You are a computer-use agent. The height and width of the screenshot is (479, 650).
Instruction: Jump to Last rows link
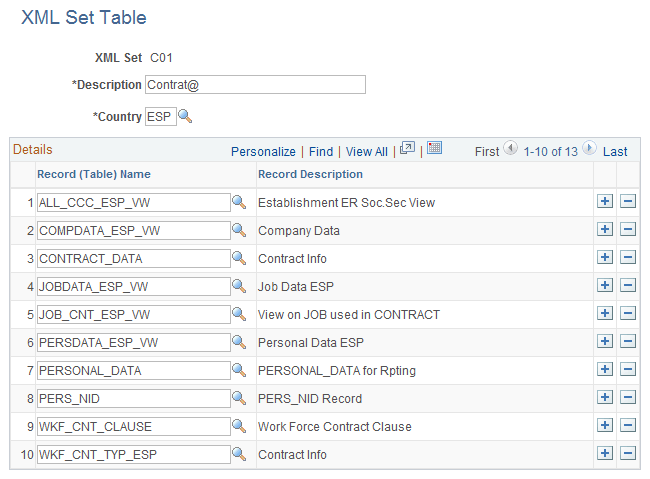coord(615,152)
